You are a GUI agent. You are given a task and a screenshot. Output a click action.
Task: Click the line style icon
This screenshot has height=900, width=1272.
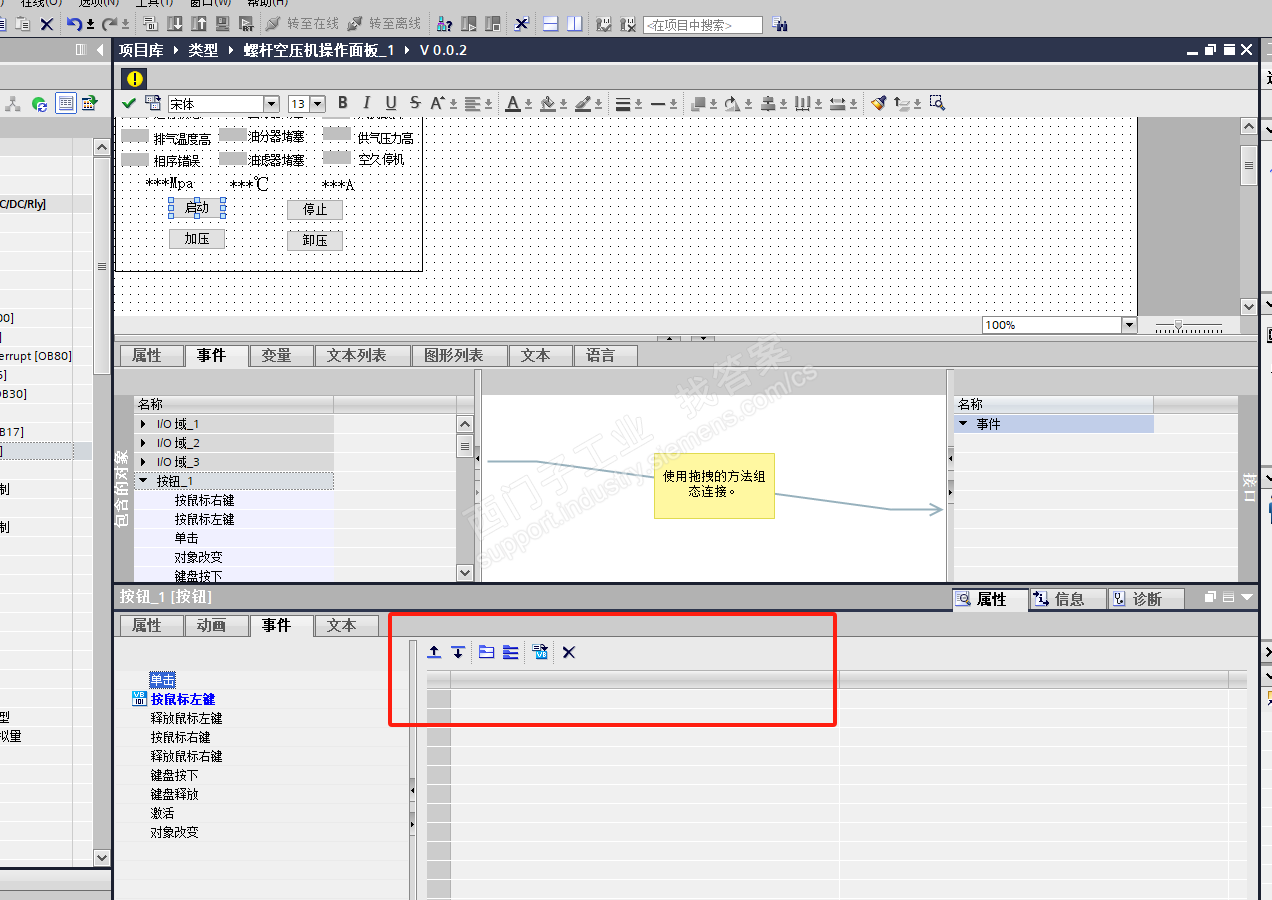(x=657, y=103)
